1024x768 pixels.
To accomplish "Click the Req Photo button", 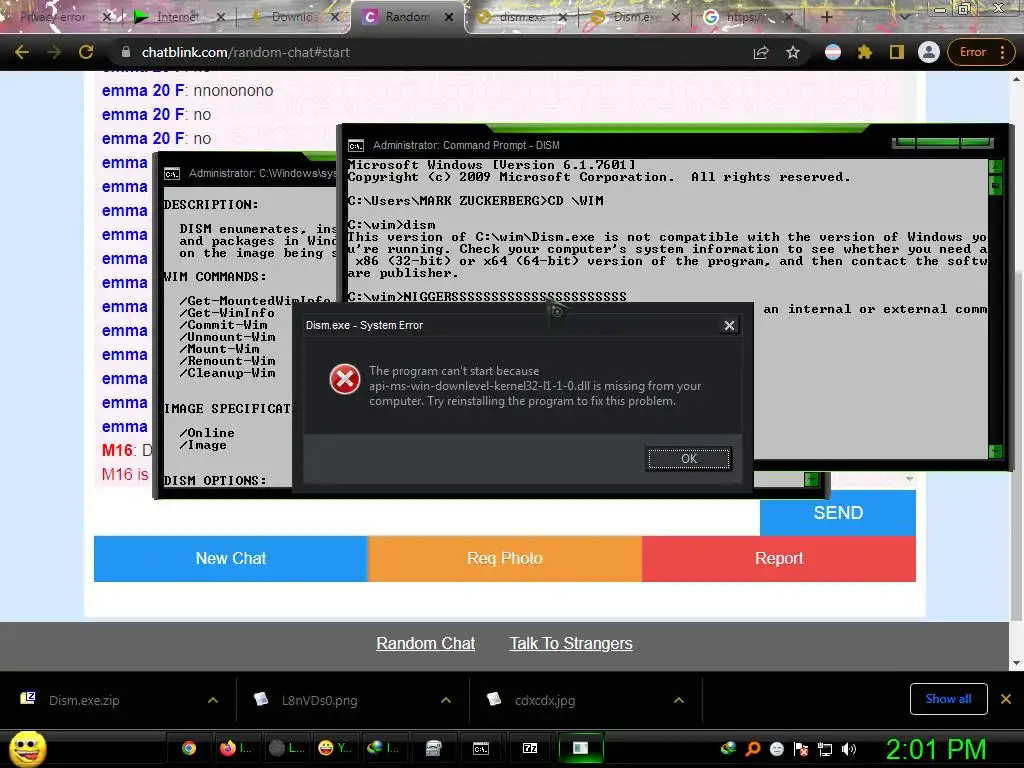I will click(x=505, y=558).
